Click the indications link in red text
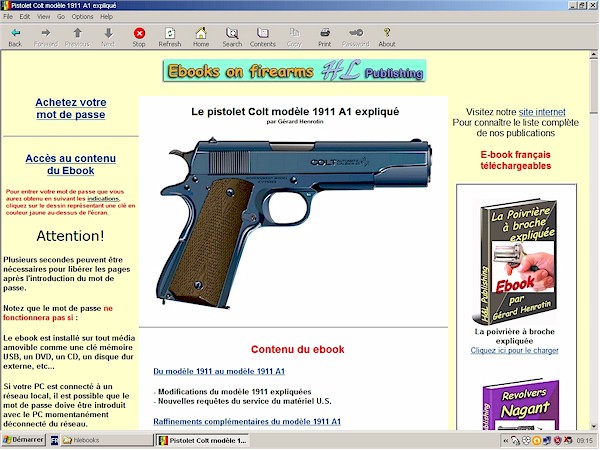Viewport: 600px width, 450px height. pyautogui.click(x=103, y=199)
